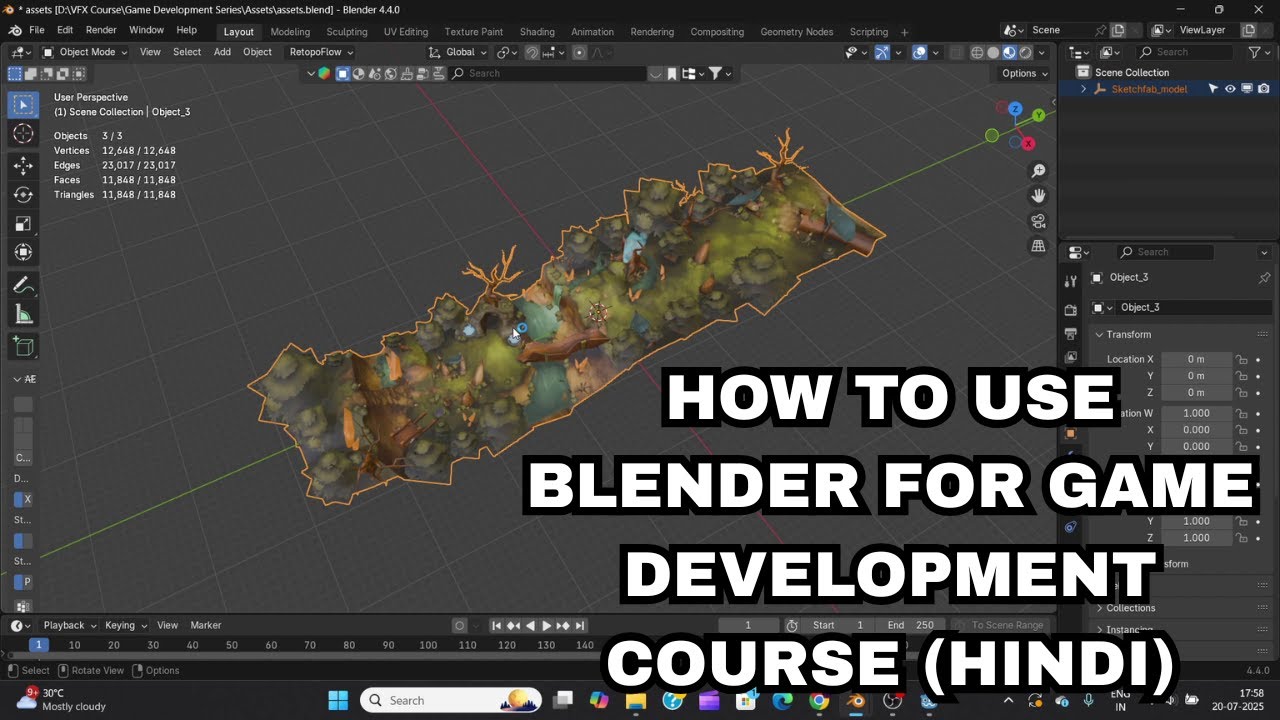The width and height of the screenshot is (1280, 720).
Task: Toggle Sketchfab_model selectability arrow icon
Action: [1214, 89]
